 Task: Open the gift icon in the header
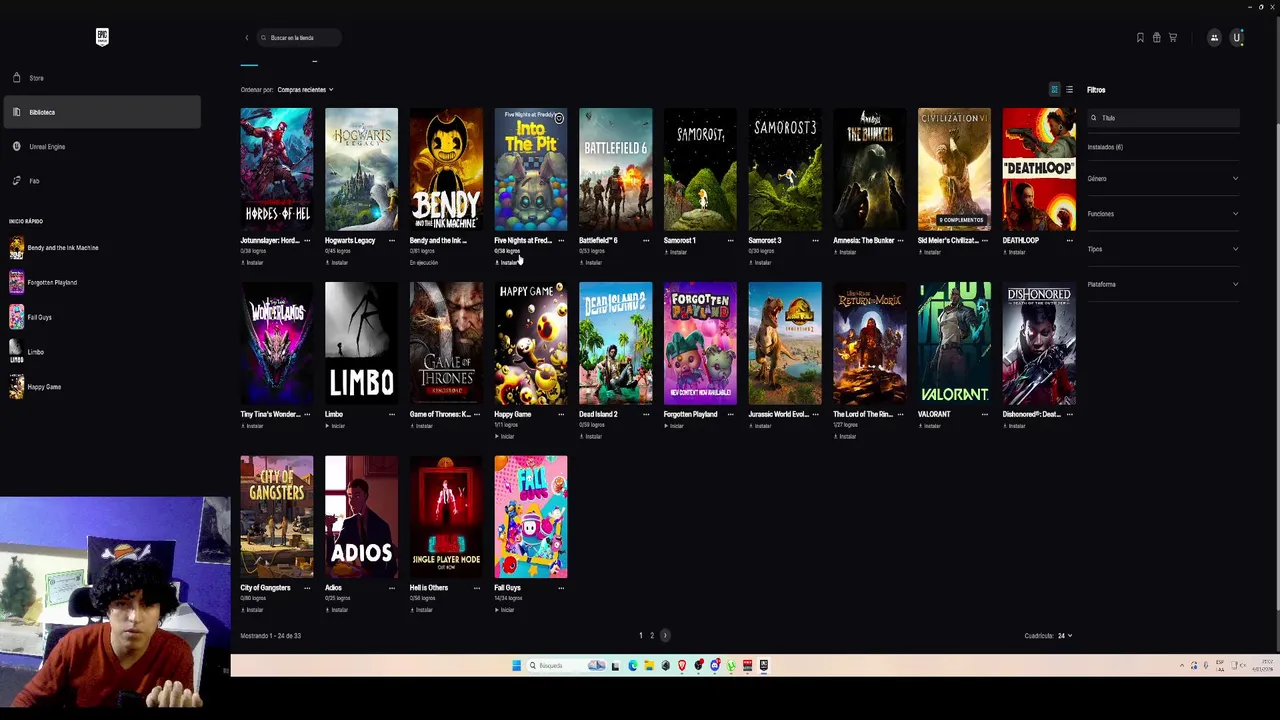(1156, 38)
